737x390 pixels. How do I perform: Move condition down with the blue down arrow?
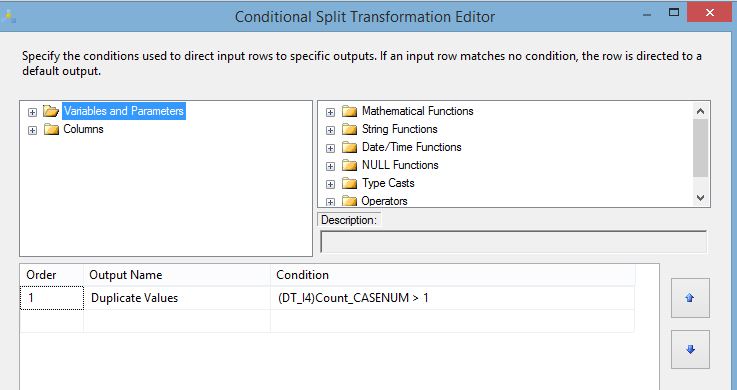690,350
